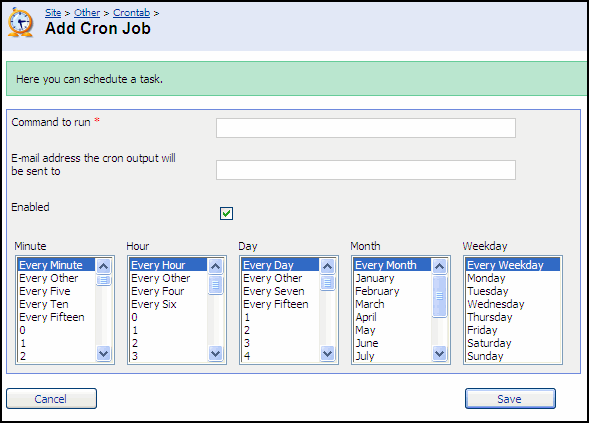The width and height of the screenshot is (589, 423).
Task: Toggle the Enabled checkbox
Action: (x=226, y=213)
